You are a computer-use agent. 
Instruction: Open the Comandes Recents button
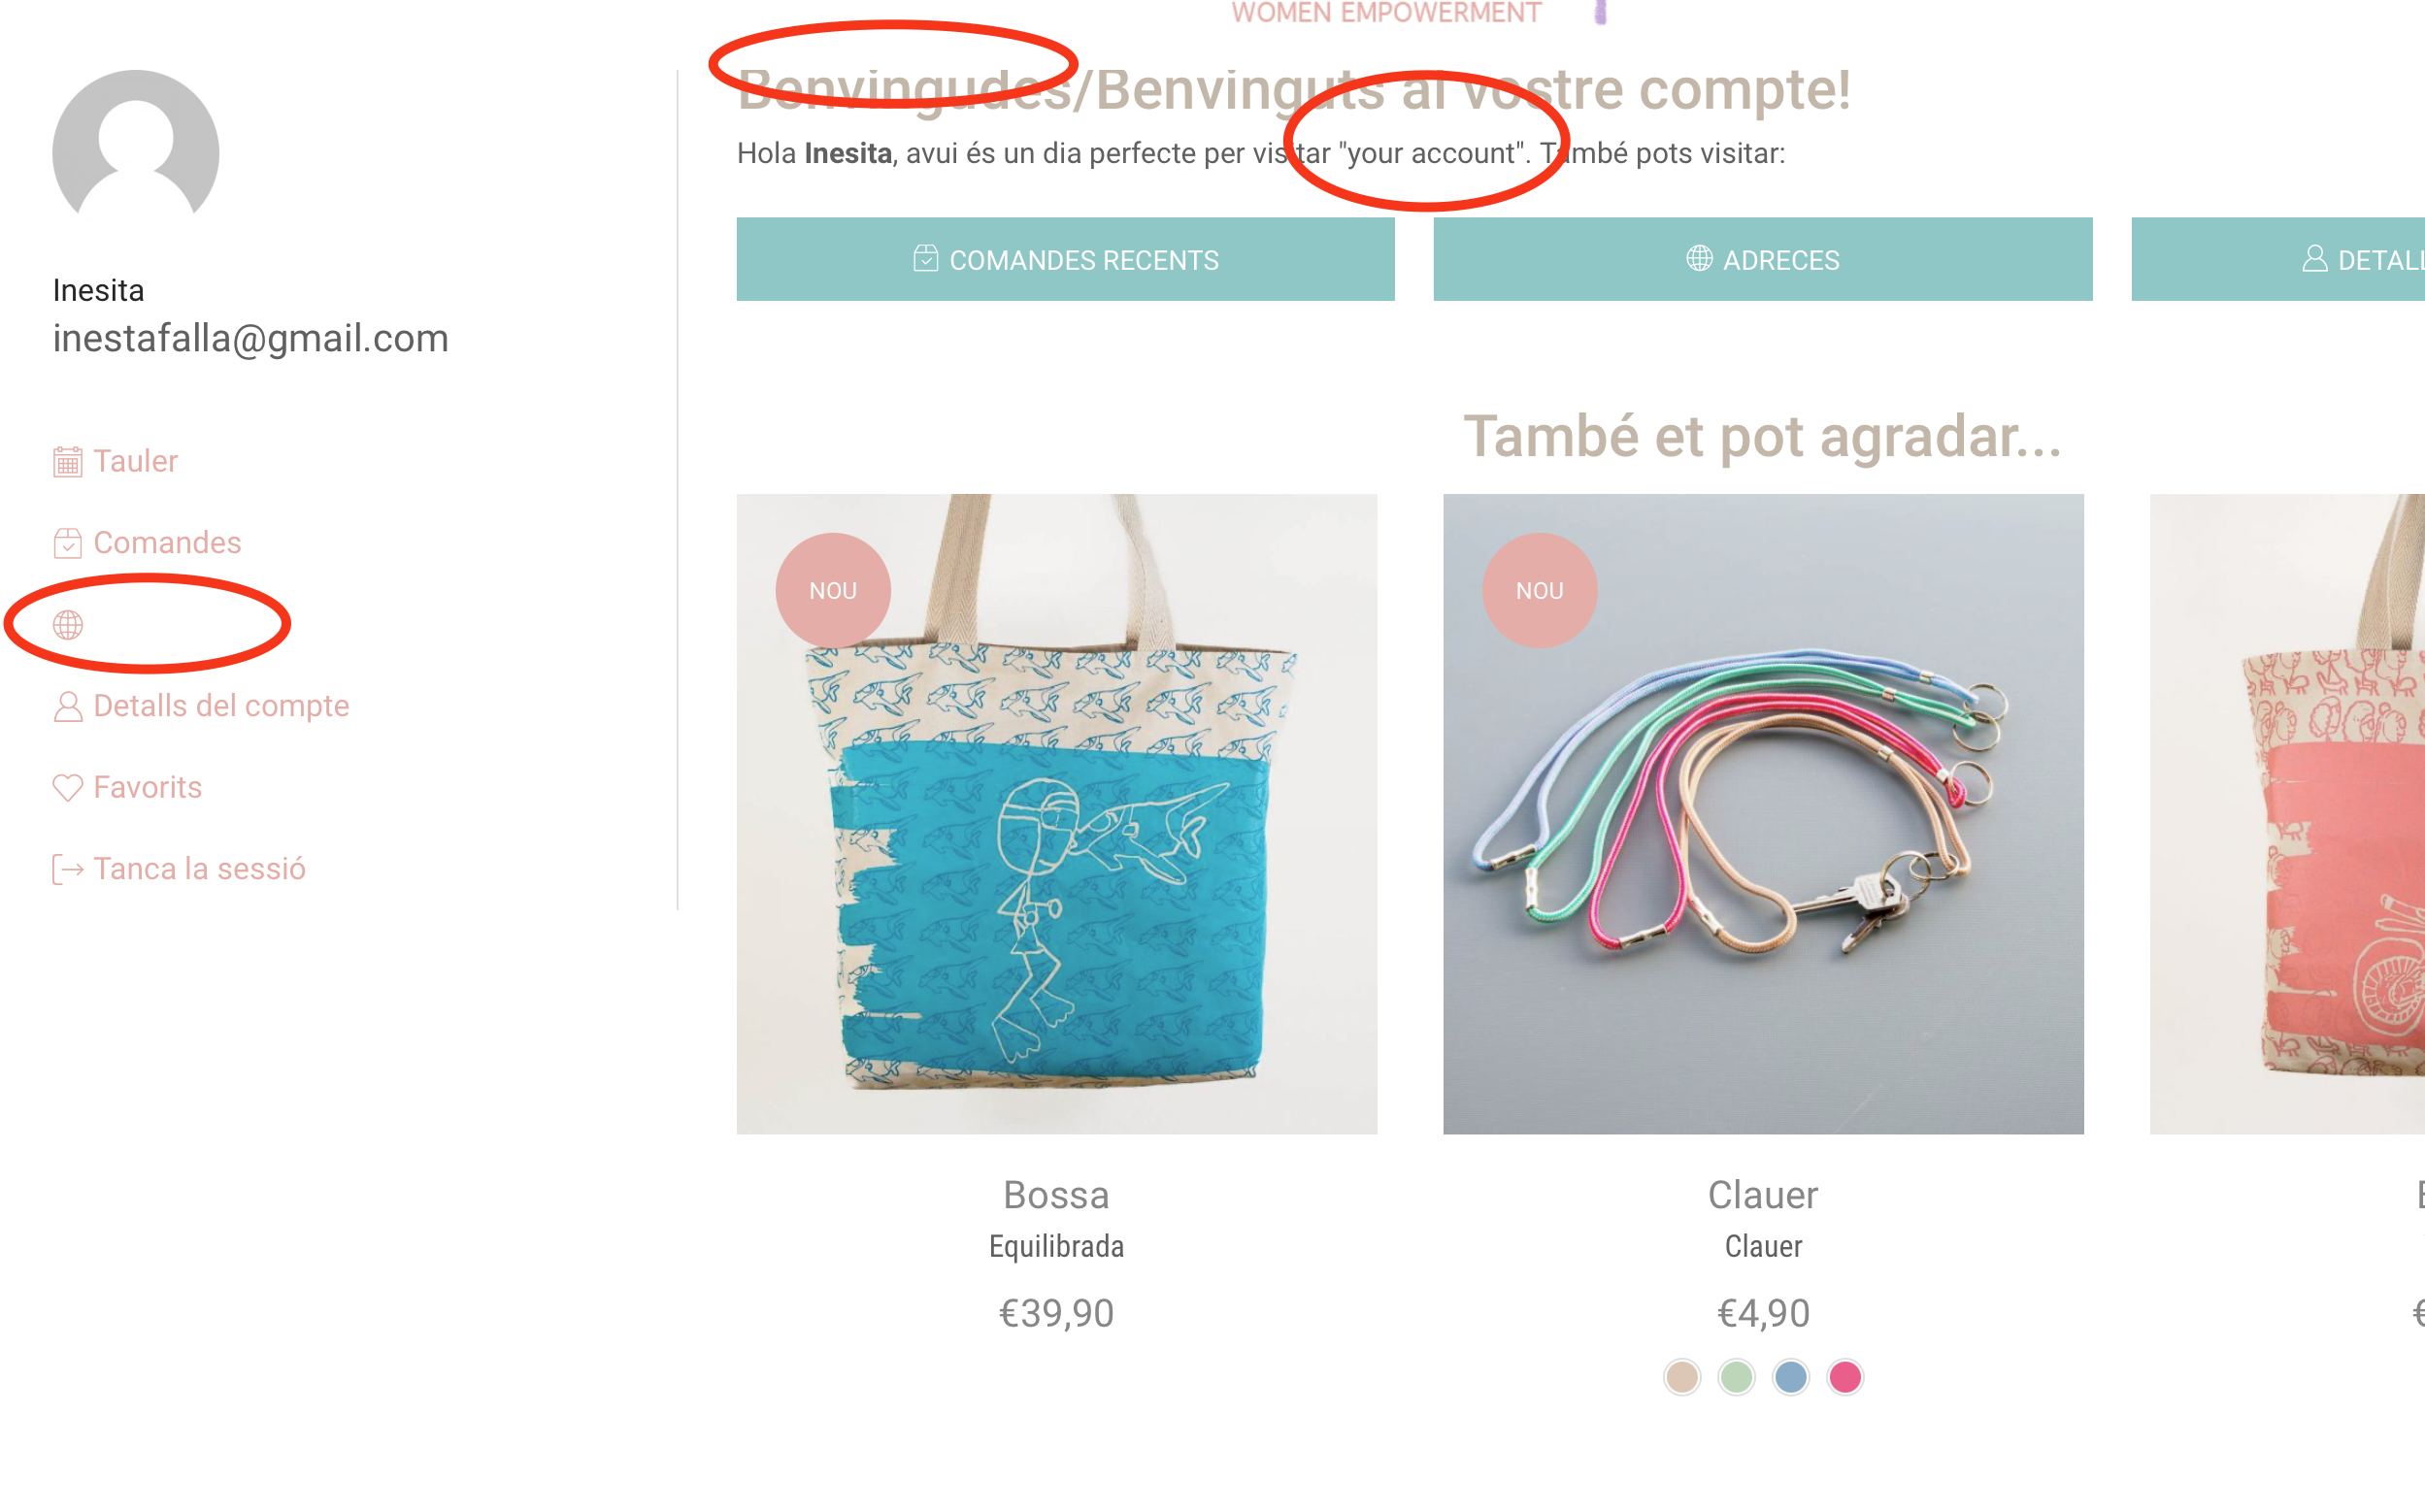pos(1066,259)
